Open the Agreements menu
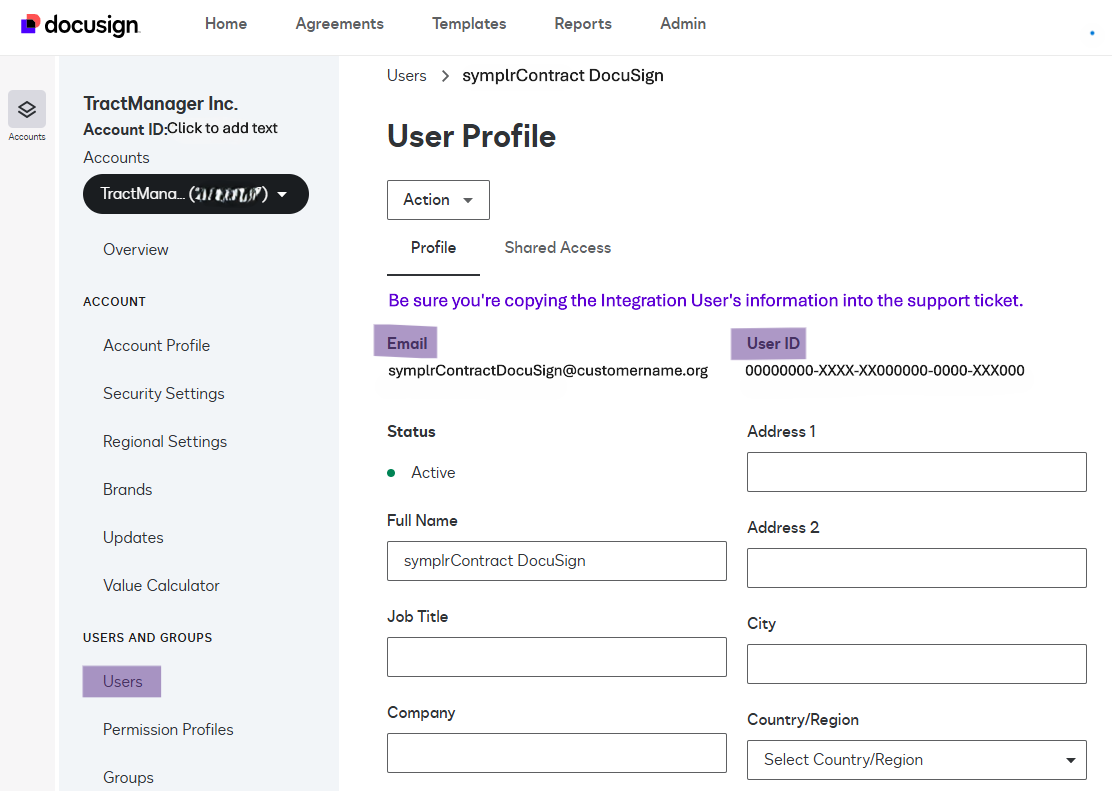 coord(339,23)
